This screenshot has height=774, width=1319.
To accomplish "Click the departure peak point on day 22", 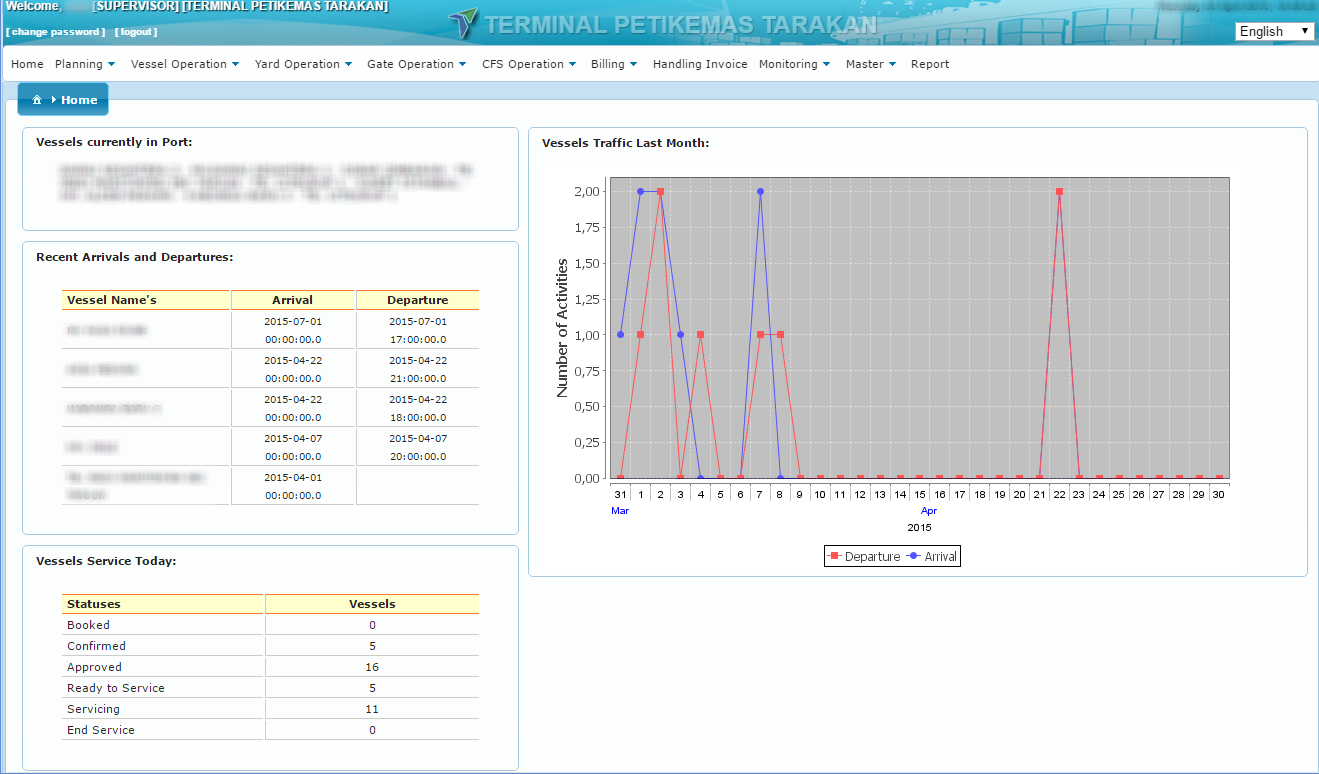I will [1059, 191].
